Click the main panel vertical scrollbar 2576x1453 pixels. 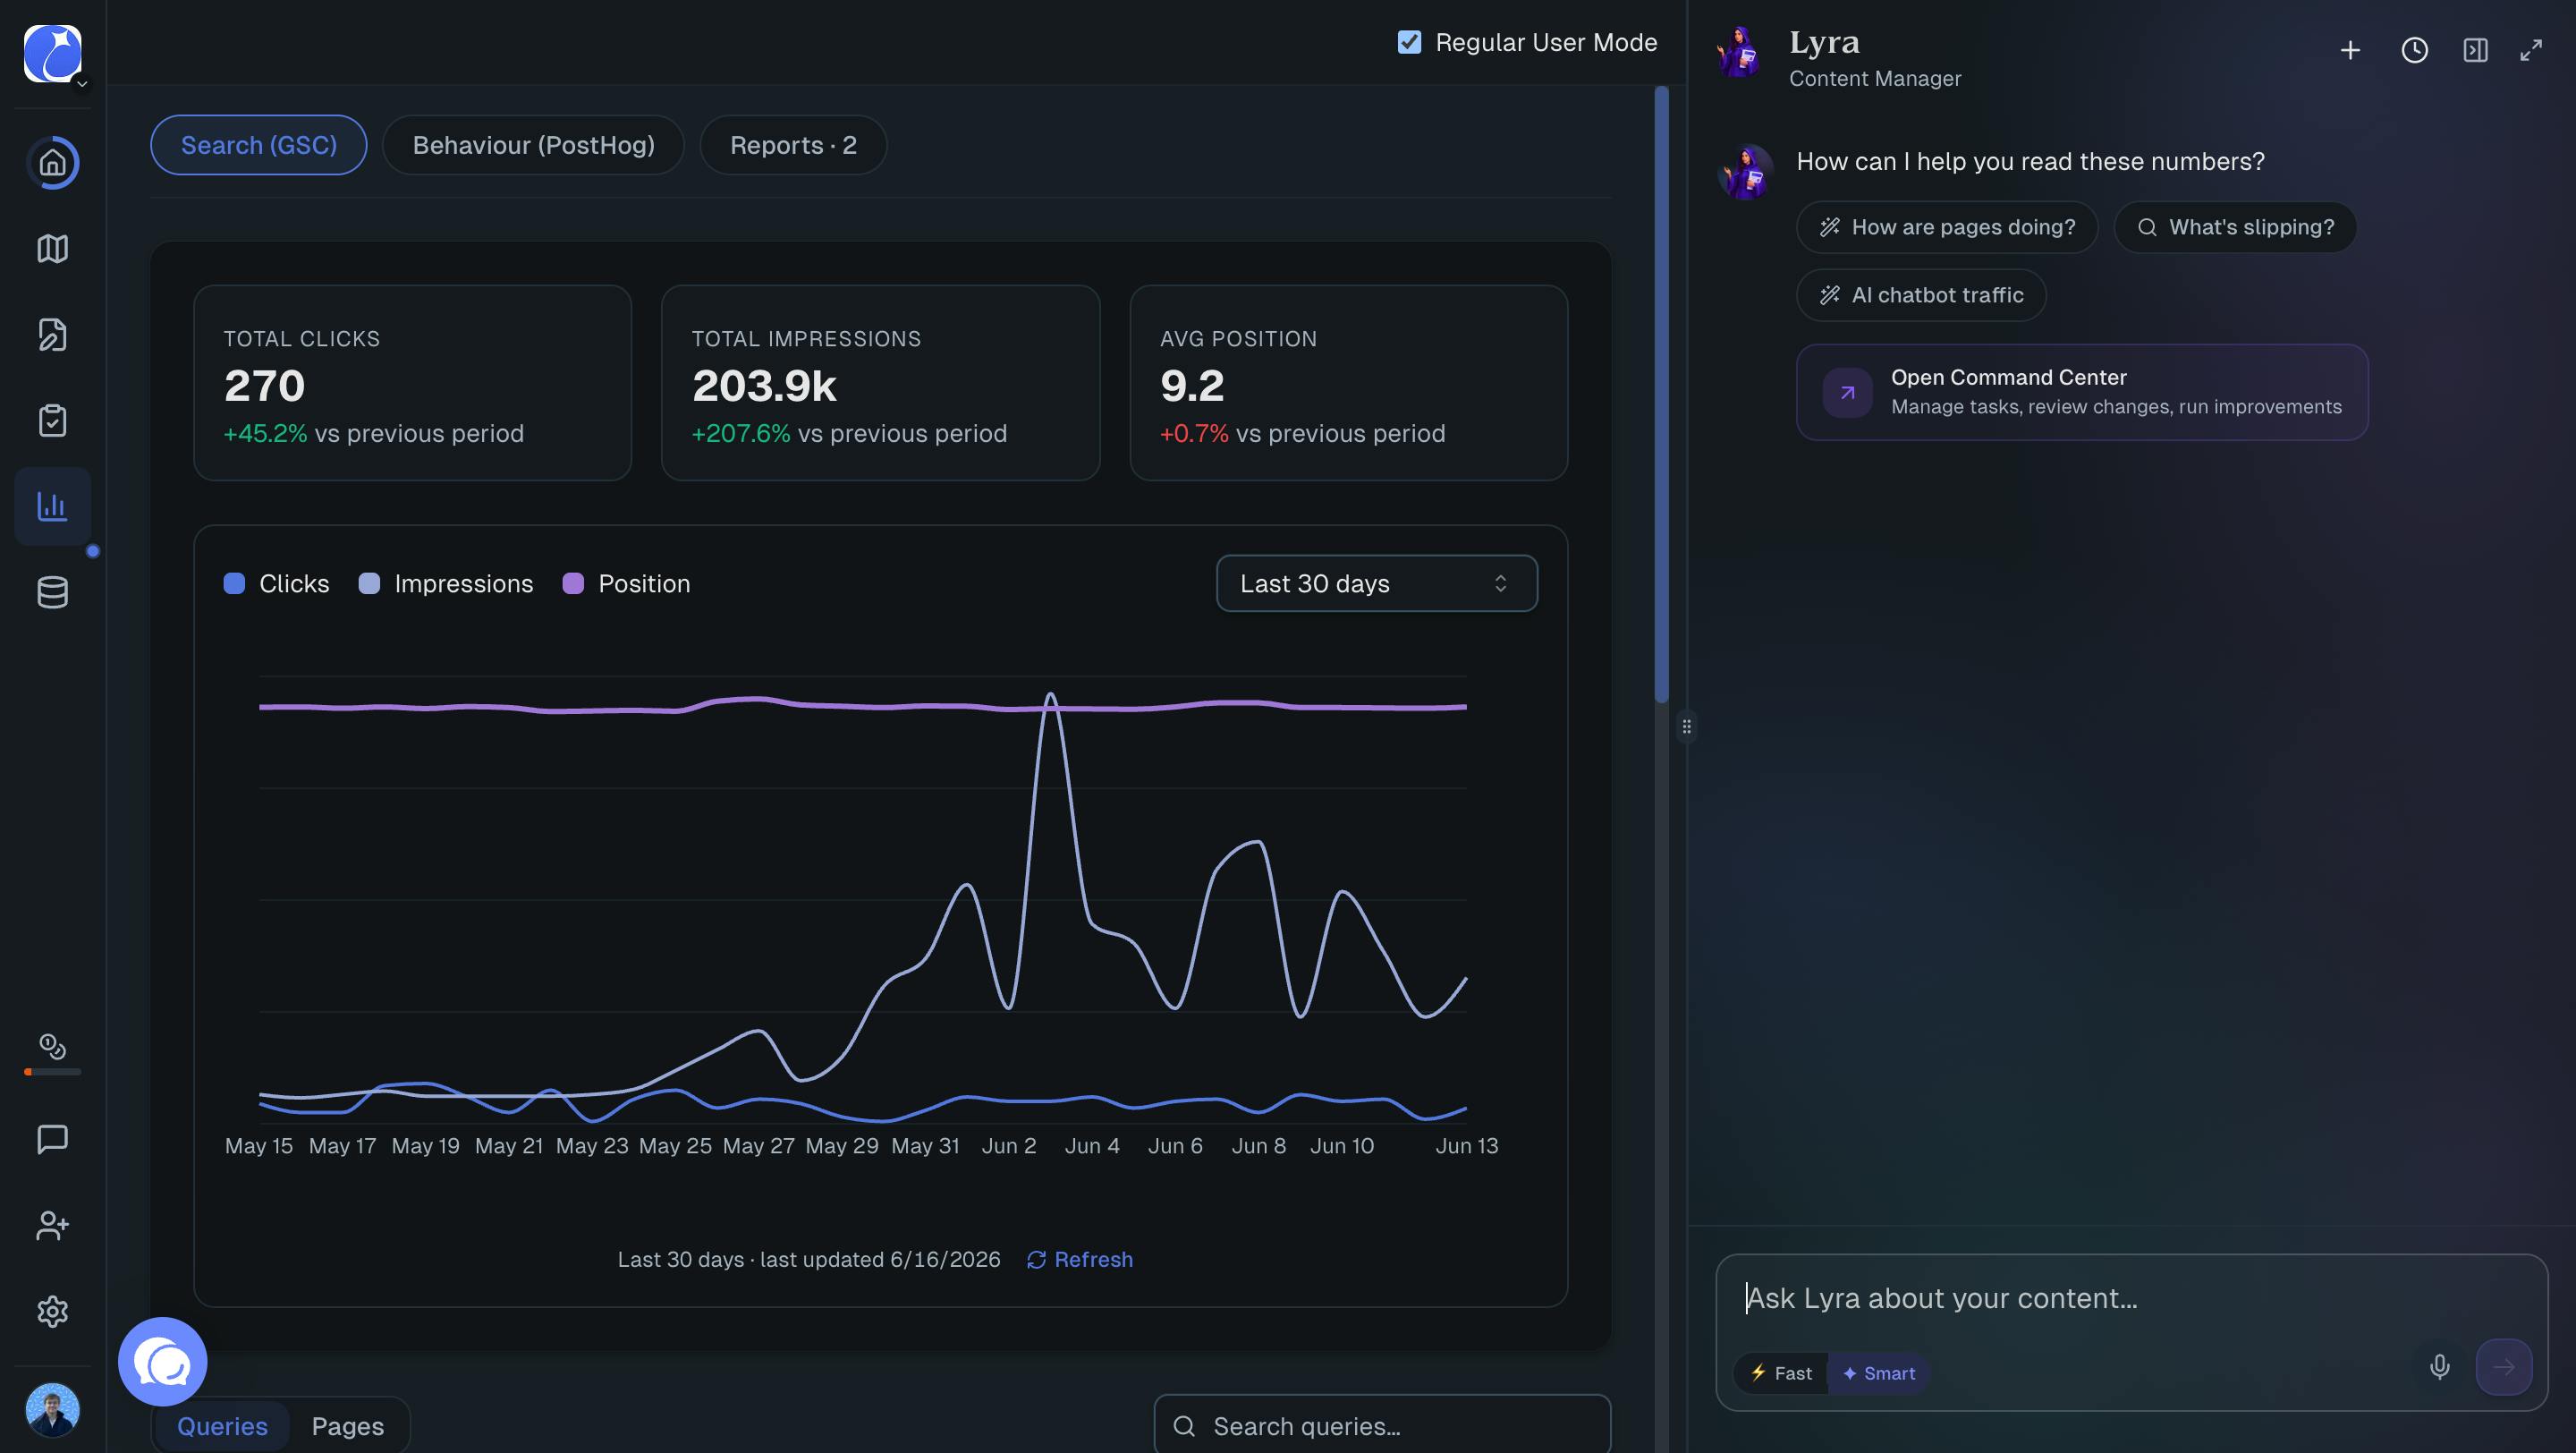tap(1661, 395)
